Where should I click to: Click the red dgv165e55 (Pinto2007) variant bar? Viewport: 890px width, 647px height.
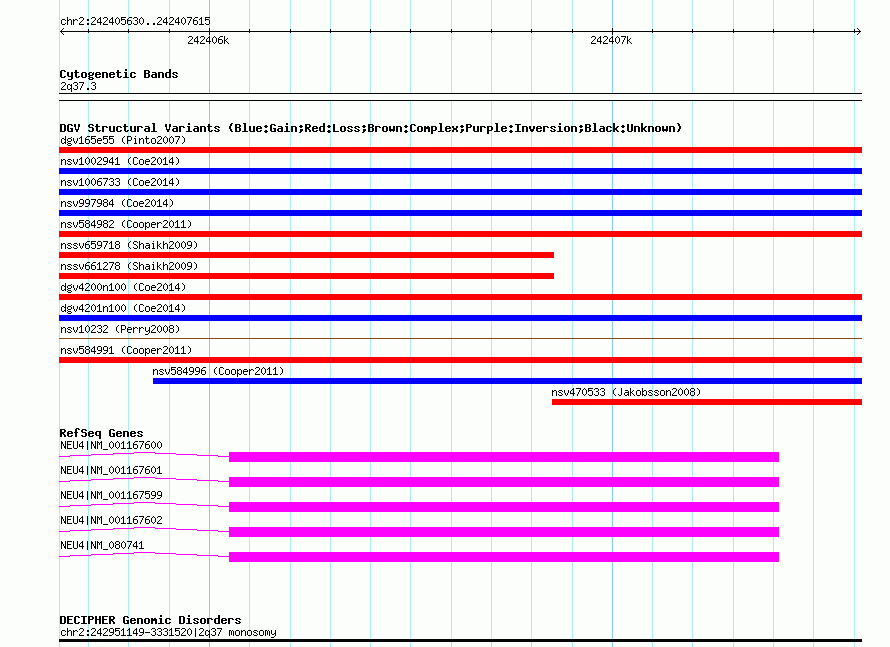click(460, 150)
